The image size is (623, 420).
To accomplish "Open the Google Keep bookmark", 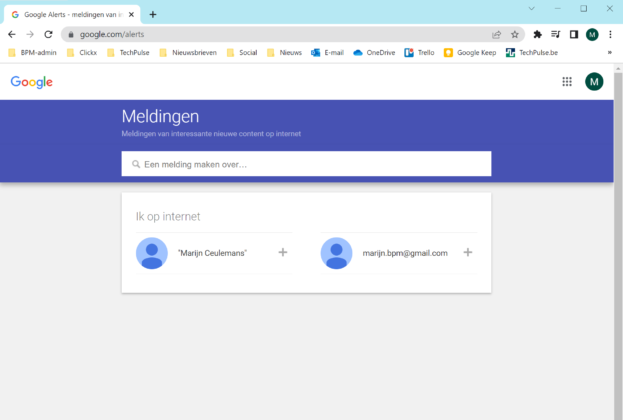I will pos(470,52).
